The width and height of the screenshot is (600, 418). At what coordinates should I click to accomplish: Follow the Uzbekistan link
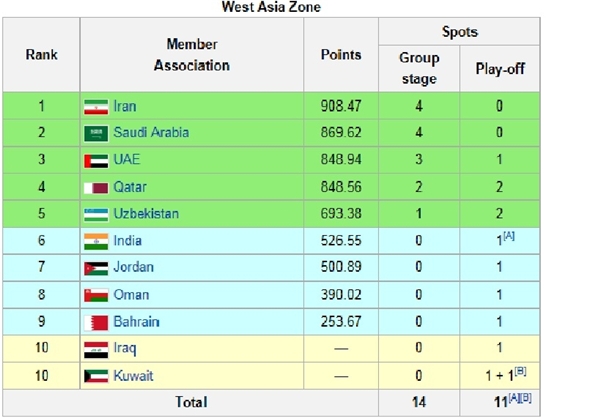click(x=146, y=214)
